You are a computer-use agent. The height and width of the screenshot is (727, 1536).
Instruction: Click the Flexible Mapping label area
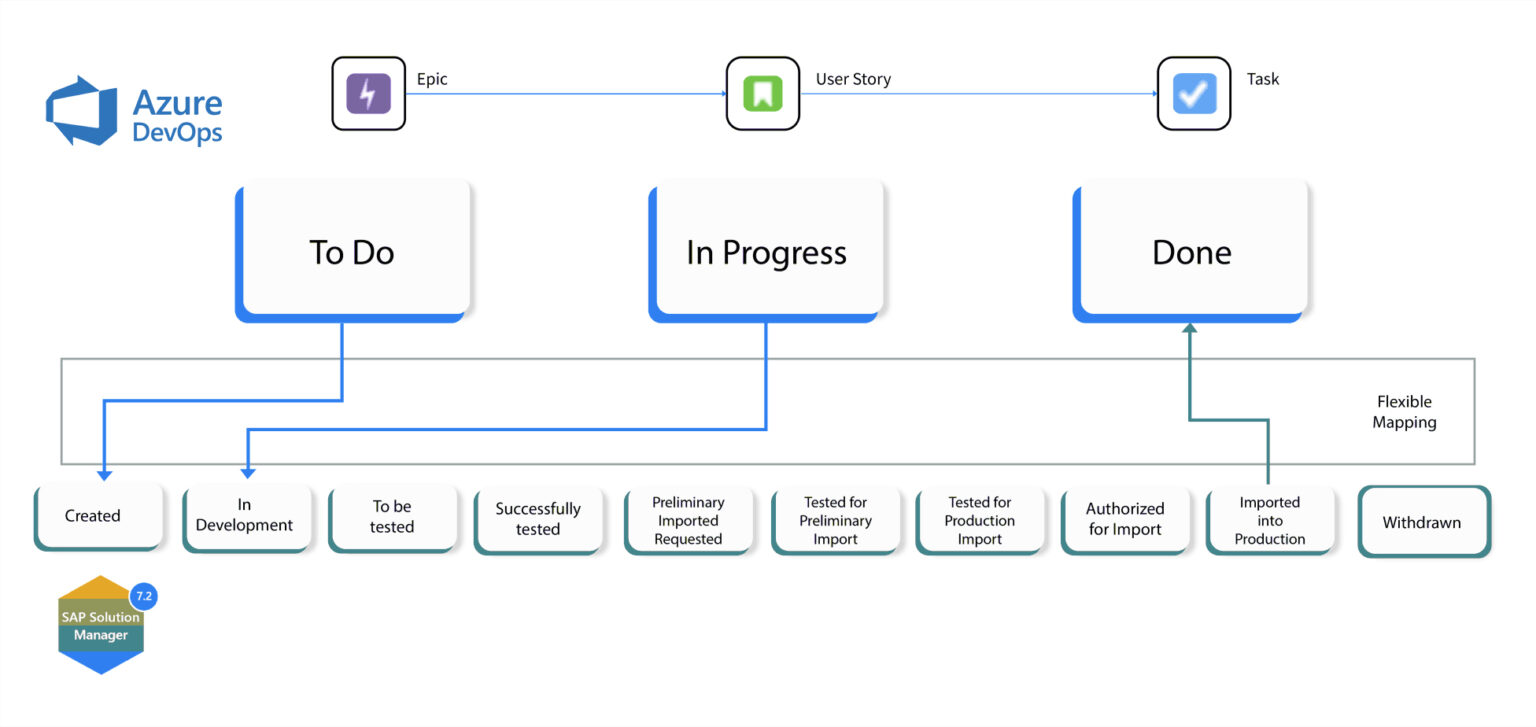click(x=1404, y=411)
